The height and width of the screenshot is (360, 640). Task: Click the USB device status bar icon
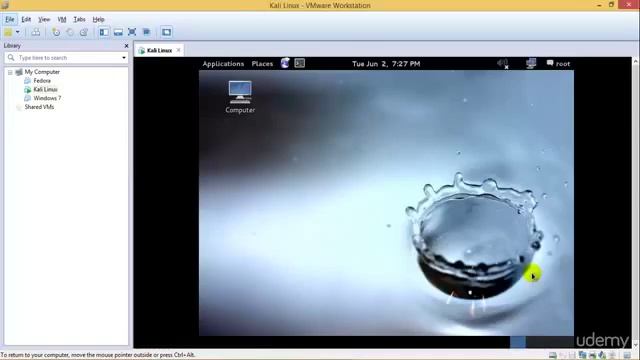[612, 356]
